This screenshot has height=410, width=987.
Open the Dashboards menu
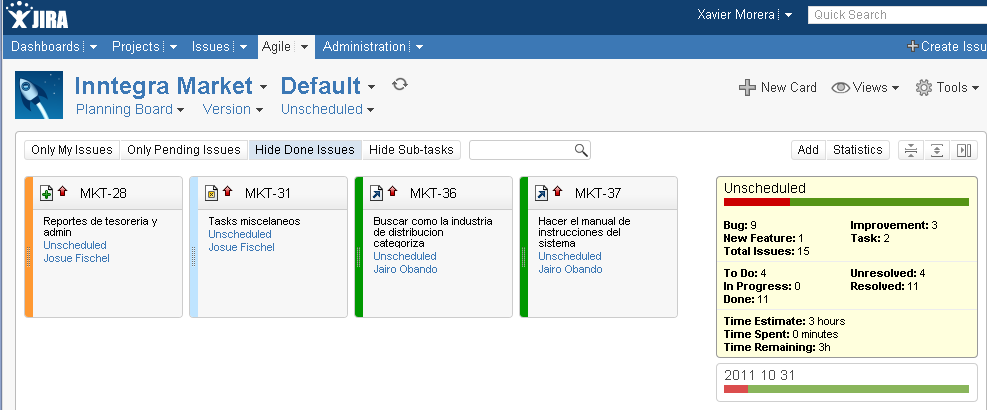click(x=45, y=47)
